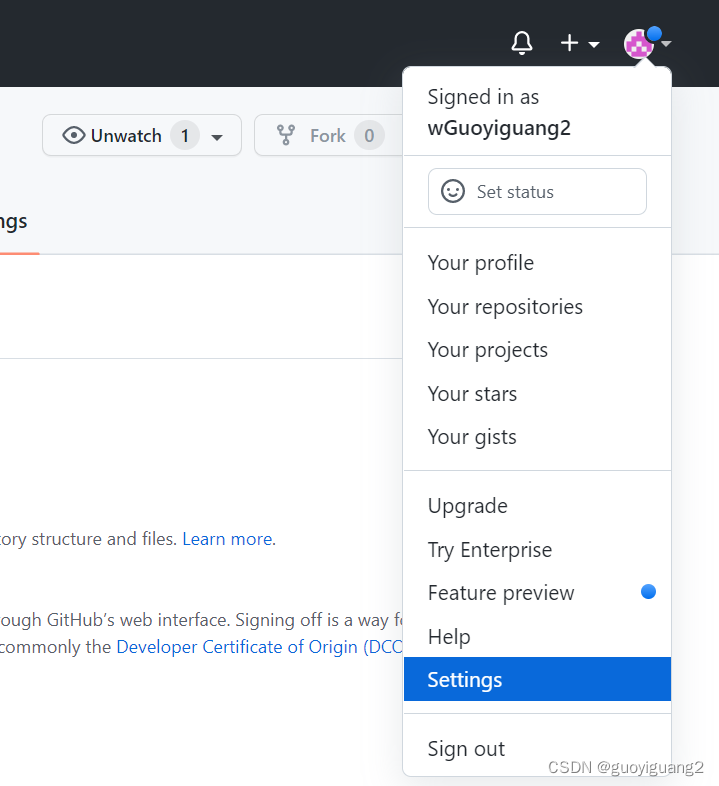Select Upgrade from menu
Screen dimensions: 719x786
[537, 506]
